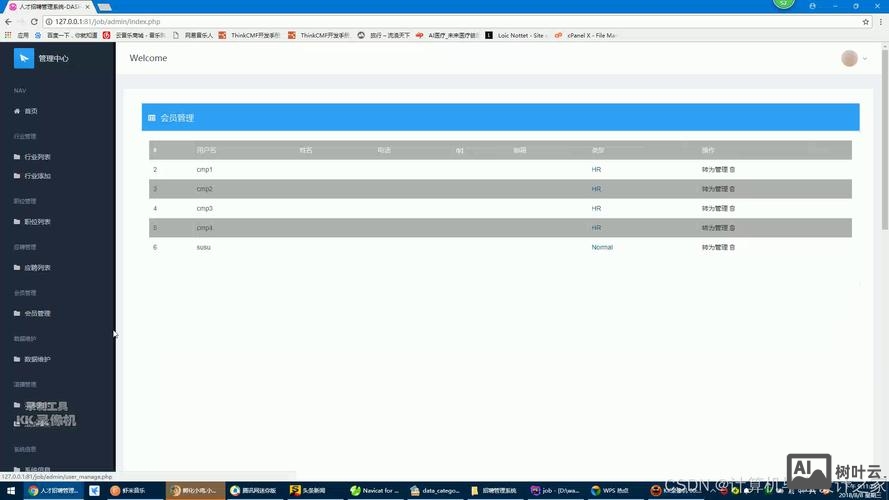Click the folder icon beside 行业列表

(17, 157)
